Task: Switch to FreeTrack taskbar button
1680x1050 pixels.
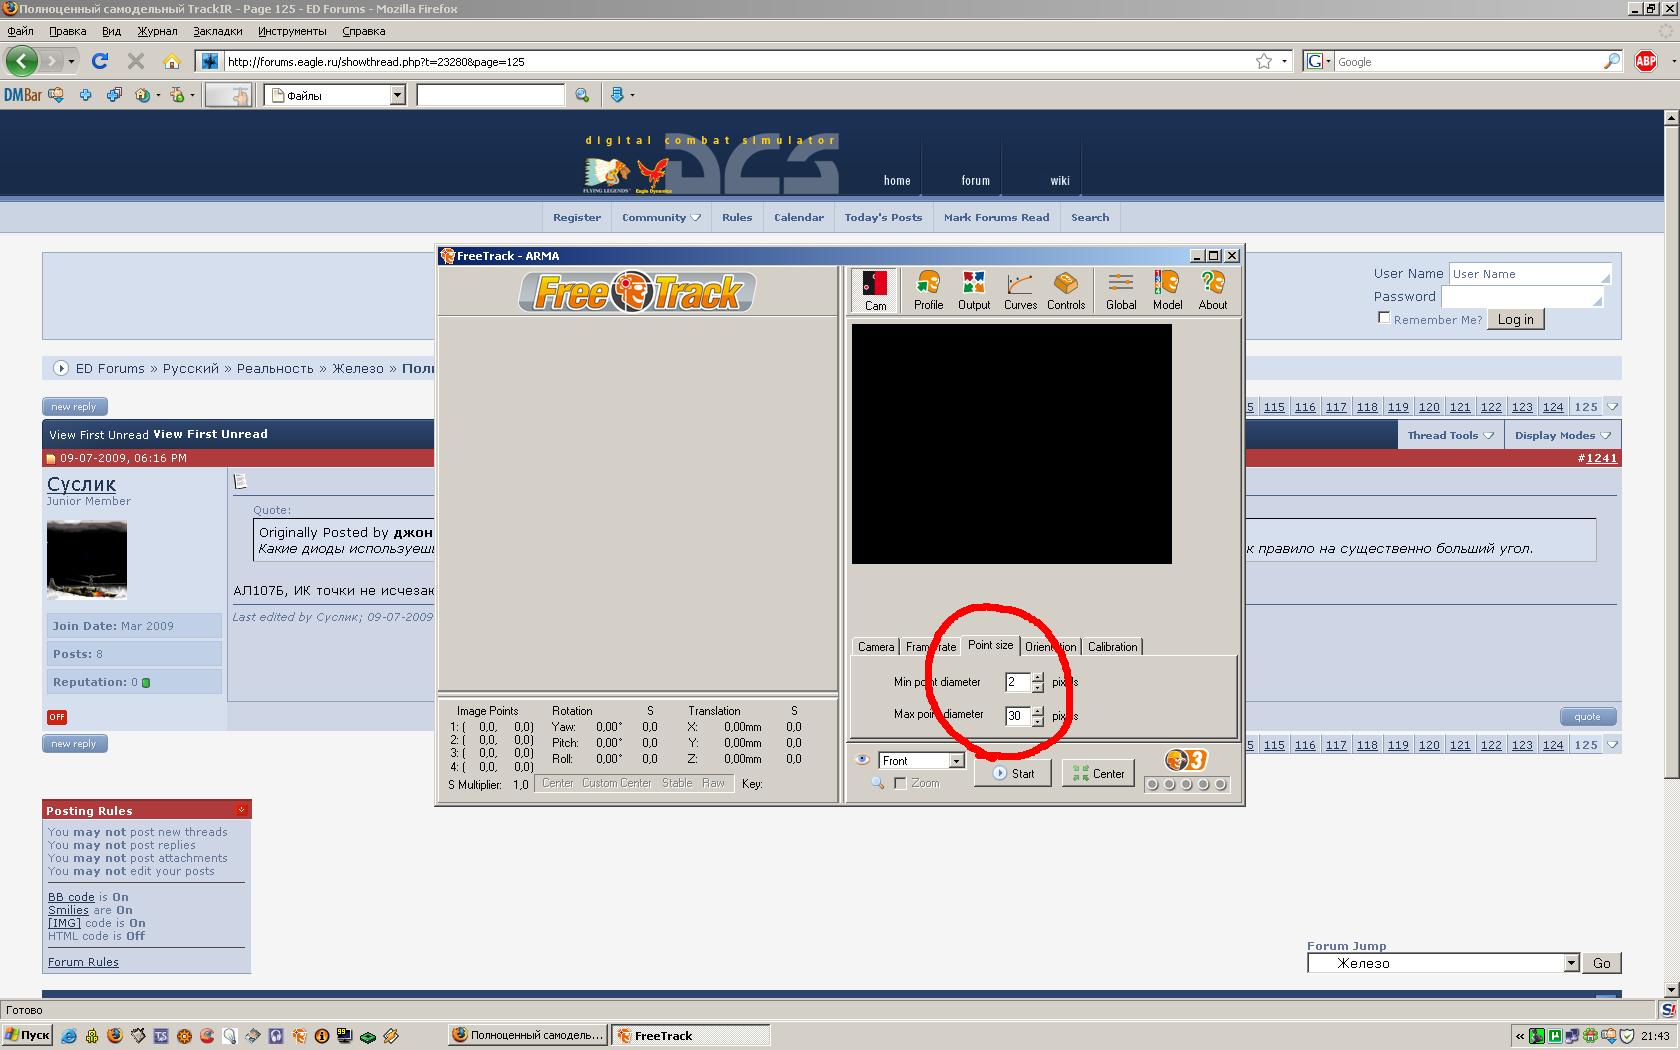Action: click(x=691, y=1036)
